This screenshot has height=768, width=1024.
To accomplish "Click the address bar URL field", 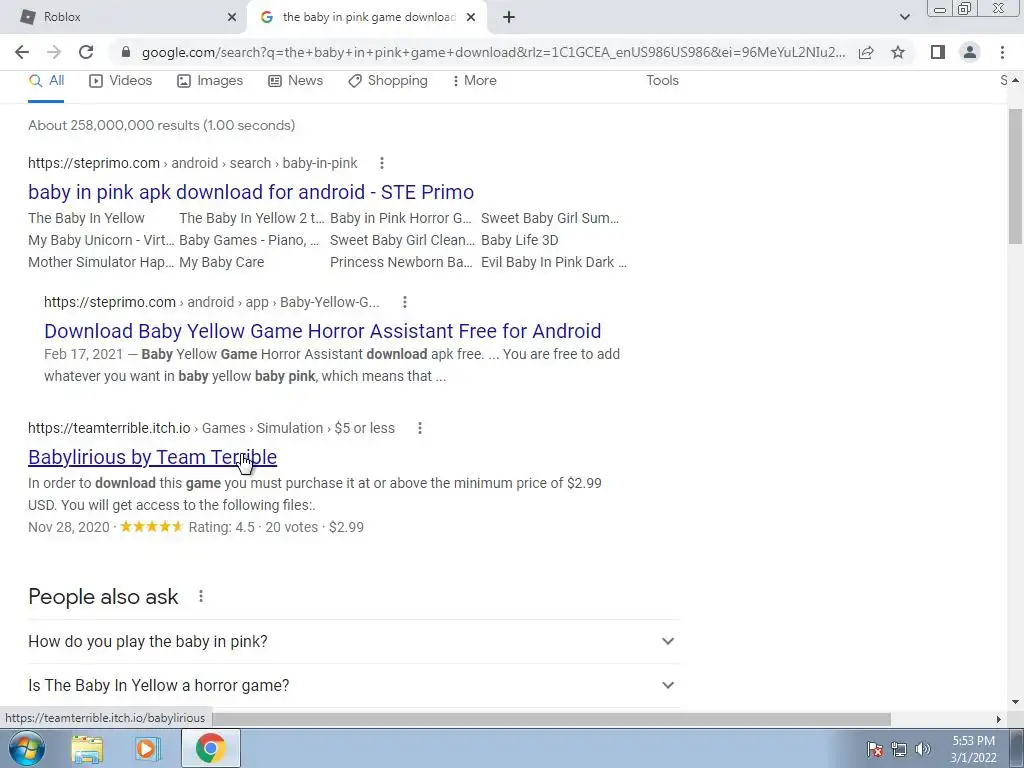I will 493,52.
